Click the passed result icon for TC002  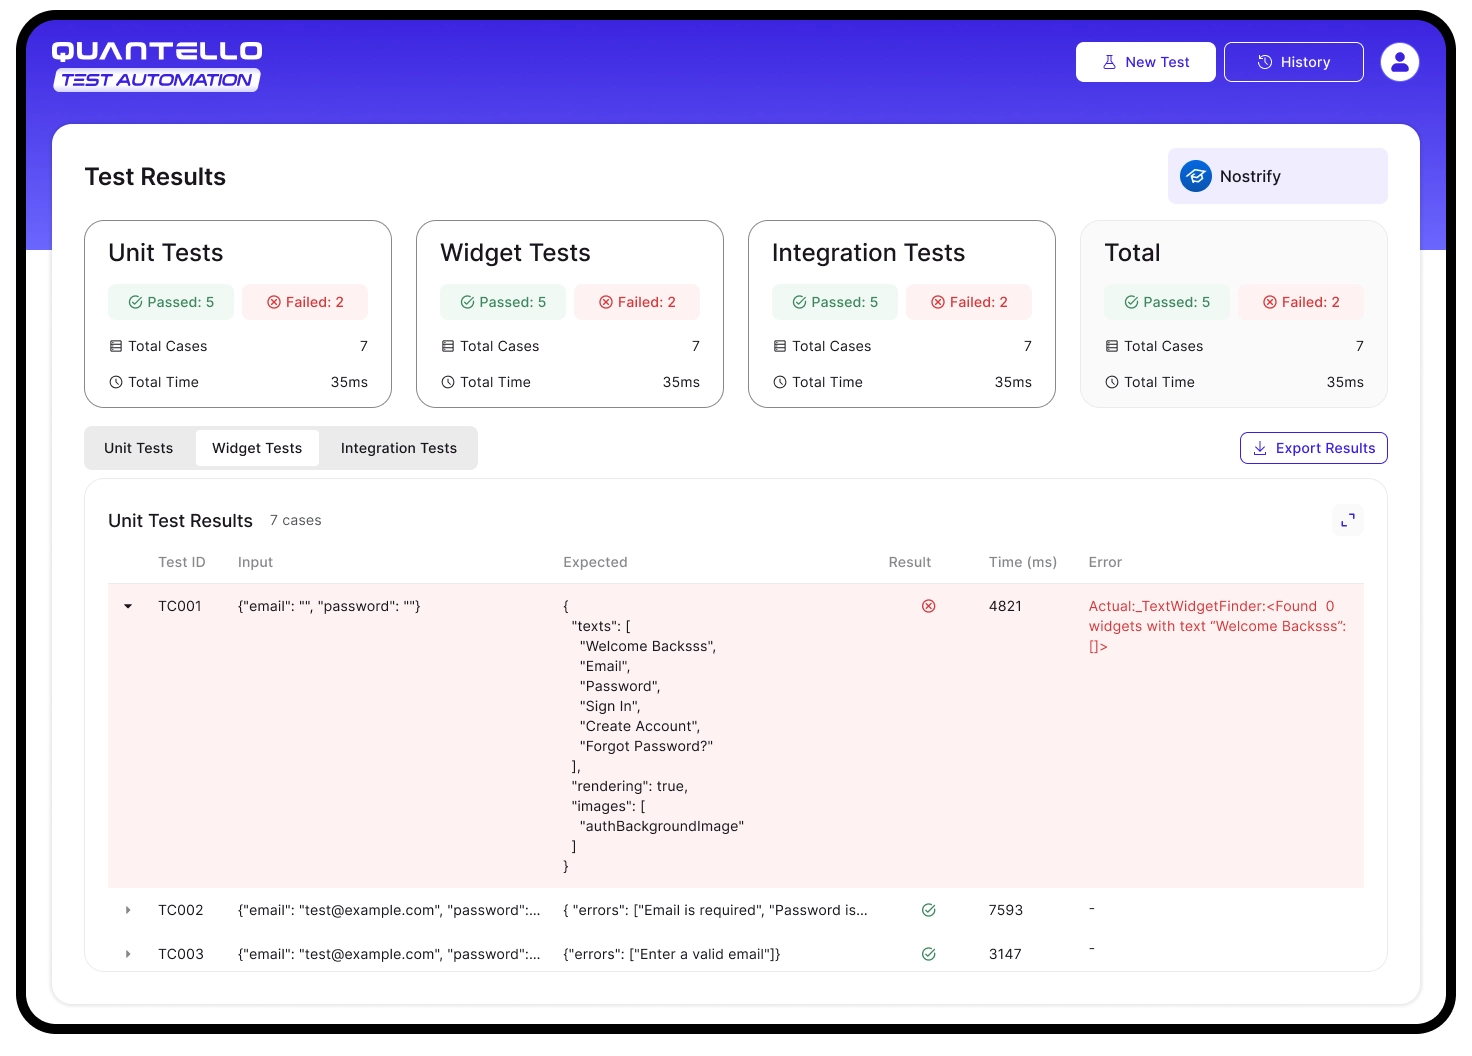pos(928,910)
